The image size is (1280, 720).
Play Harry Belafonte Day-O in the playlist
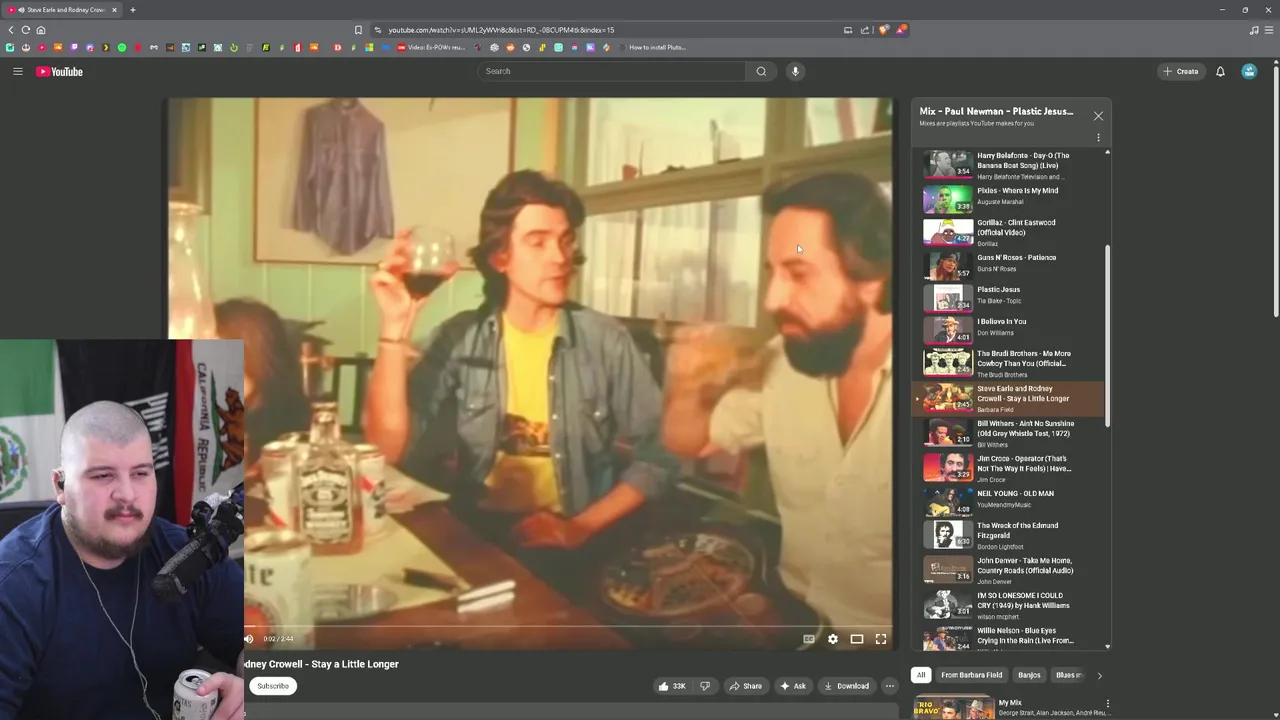(1009, 165)
